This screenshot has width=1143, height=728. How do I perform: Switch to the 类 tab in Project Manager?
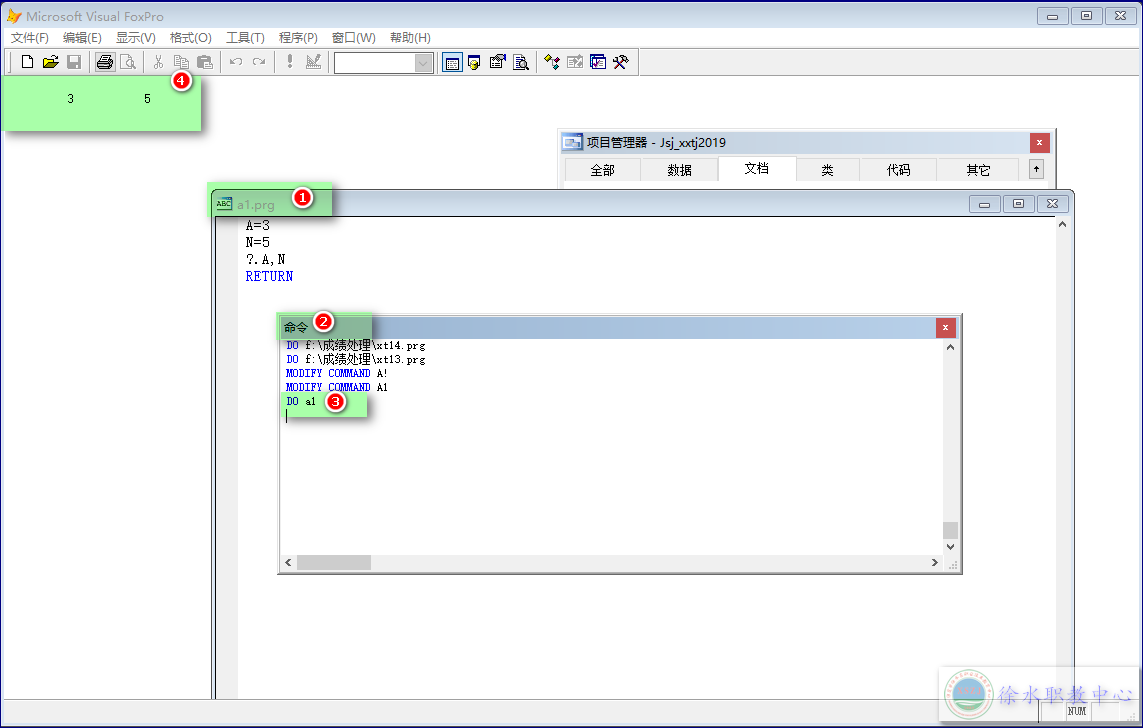coord(827,170)
